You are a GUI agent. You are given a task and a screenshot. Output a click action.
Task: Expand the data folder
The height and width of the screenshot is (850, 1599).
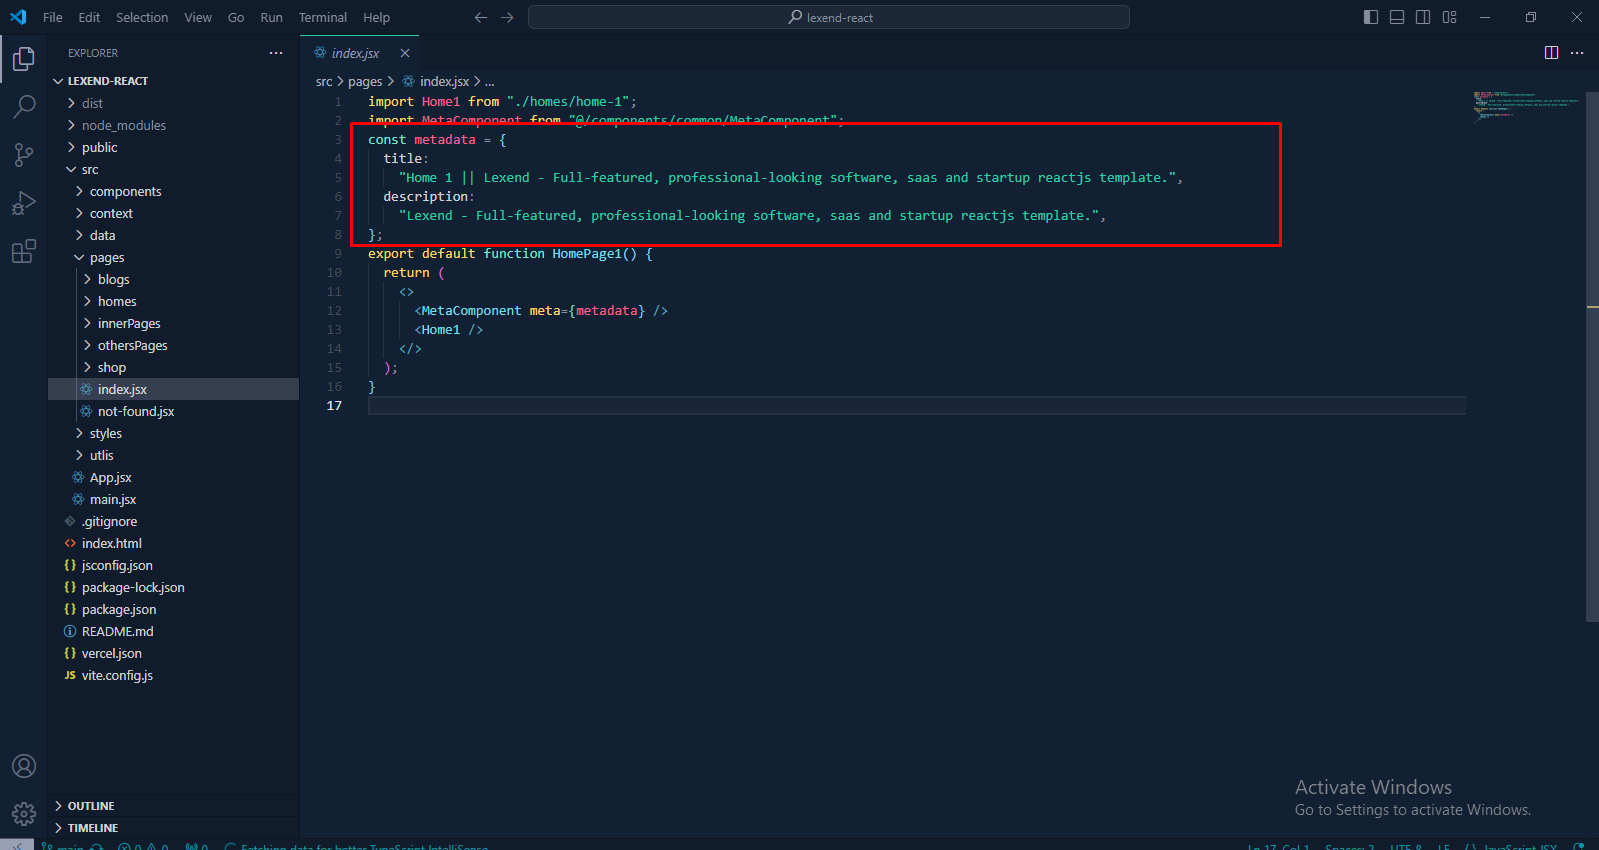pyautogui.click(x=173, y=235)
